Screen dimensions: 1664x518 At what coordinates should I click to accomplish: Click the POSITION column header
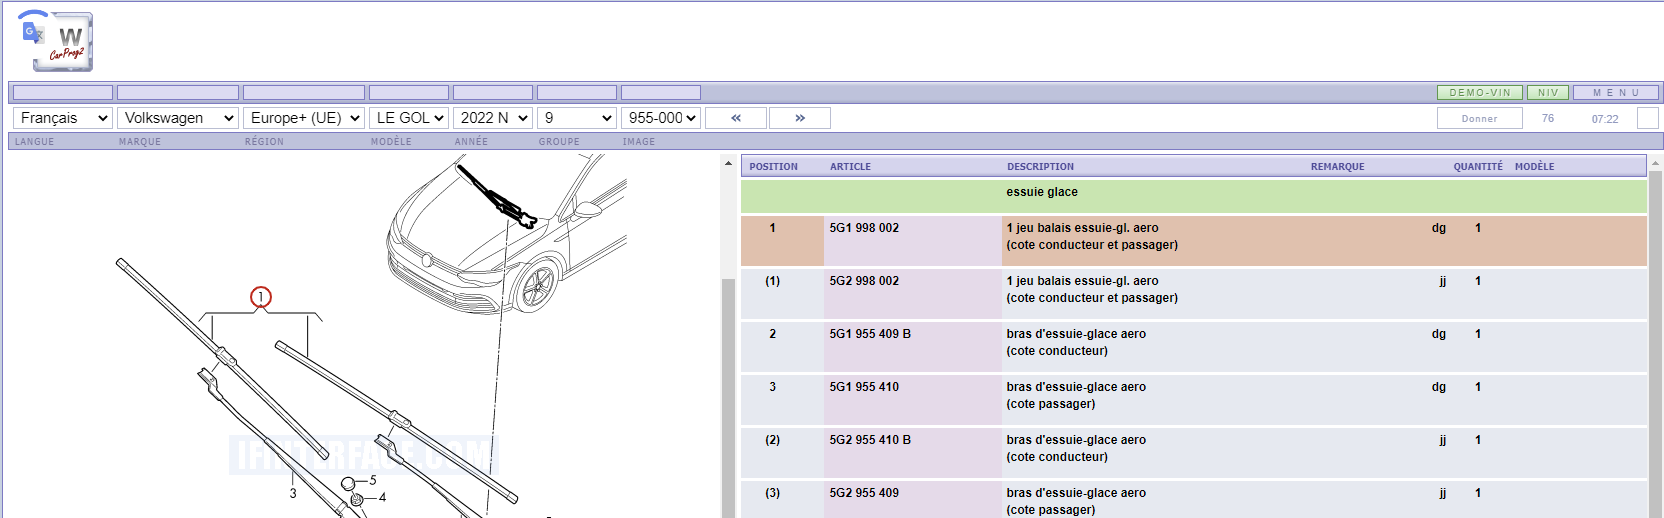774,167
